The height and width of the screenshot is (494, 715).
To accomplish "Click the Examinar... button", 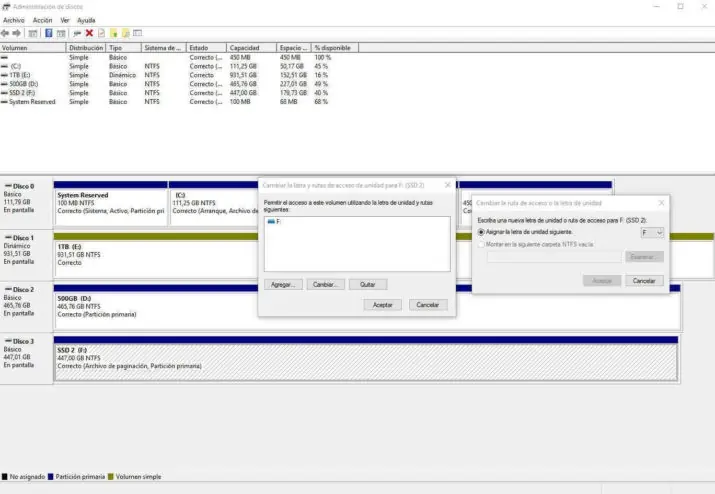I will 644,257.
